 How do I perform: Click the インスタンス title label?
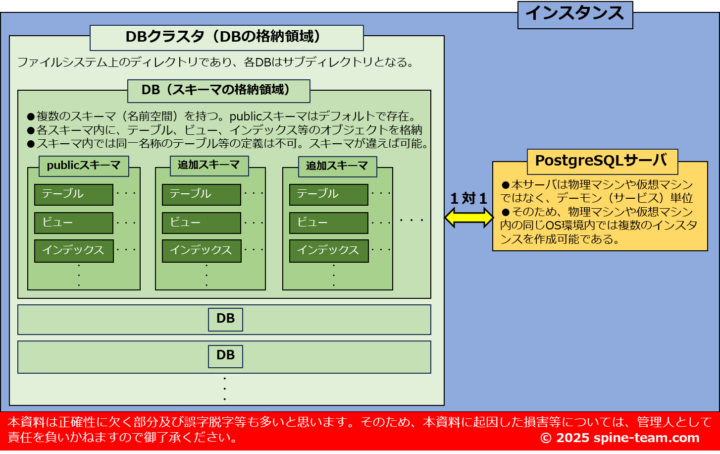(x=575, y=15)
